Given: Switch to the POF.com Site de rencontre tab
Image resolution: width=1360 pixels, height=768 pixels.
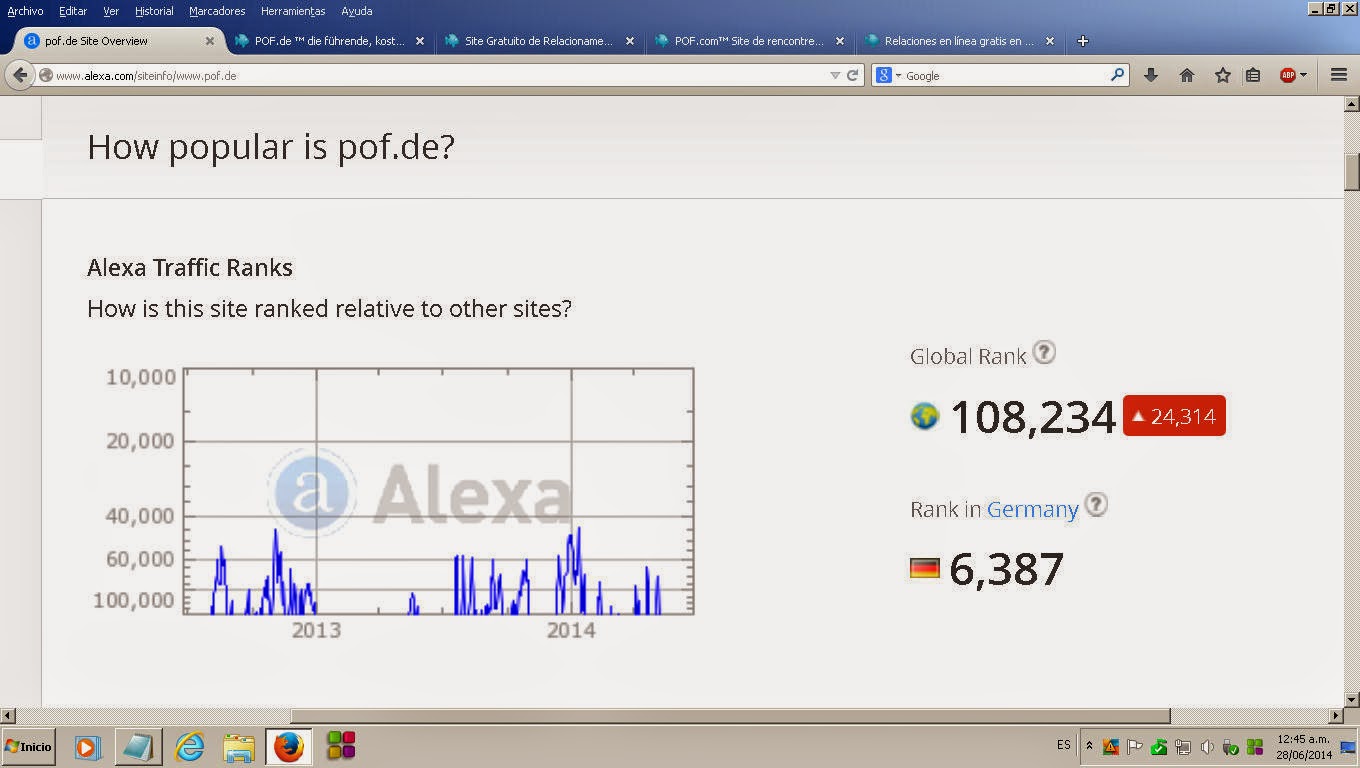Looking at the screenshot, I should click(750, 41).
